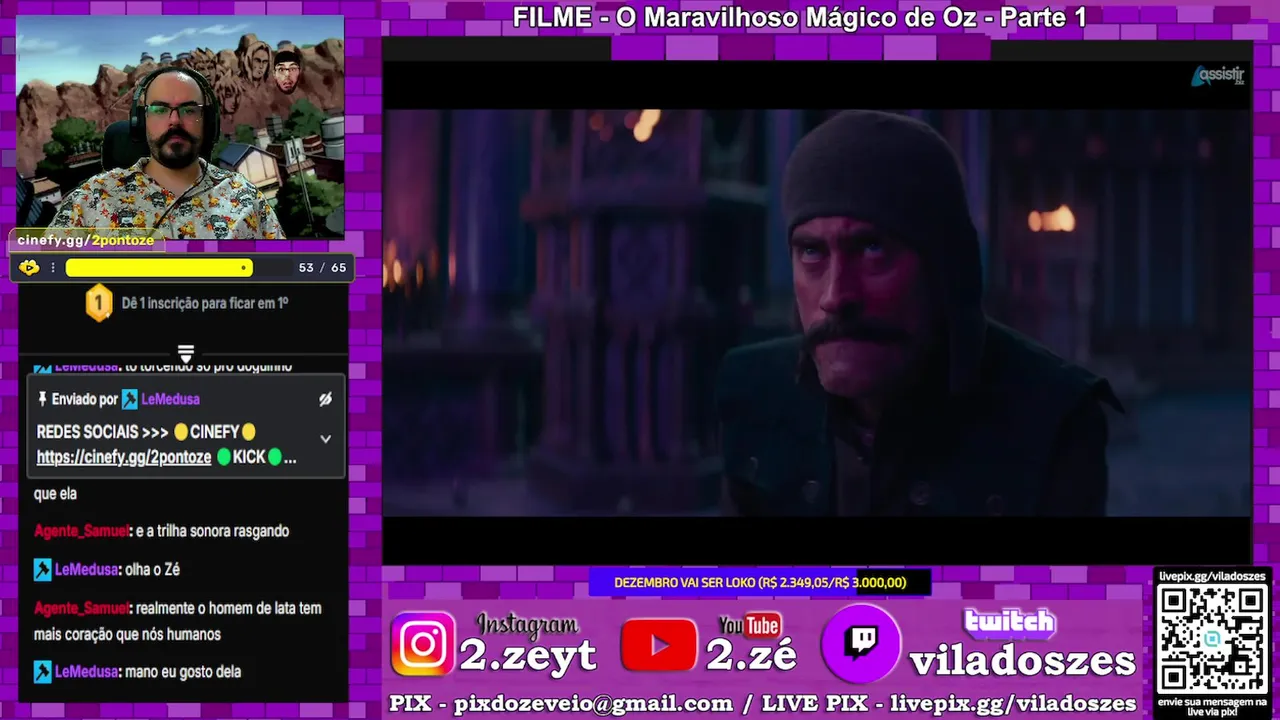
Task: Open LeMedusa username in pinned message
Action: [x=170, y=399]
